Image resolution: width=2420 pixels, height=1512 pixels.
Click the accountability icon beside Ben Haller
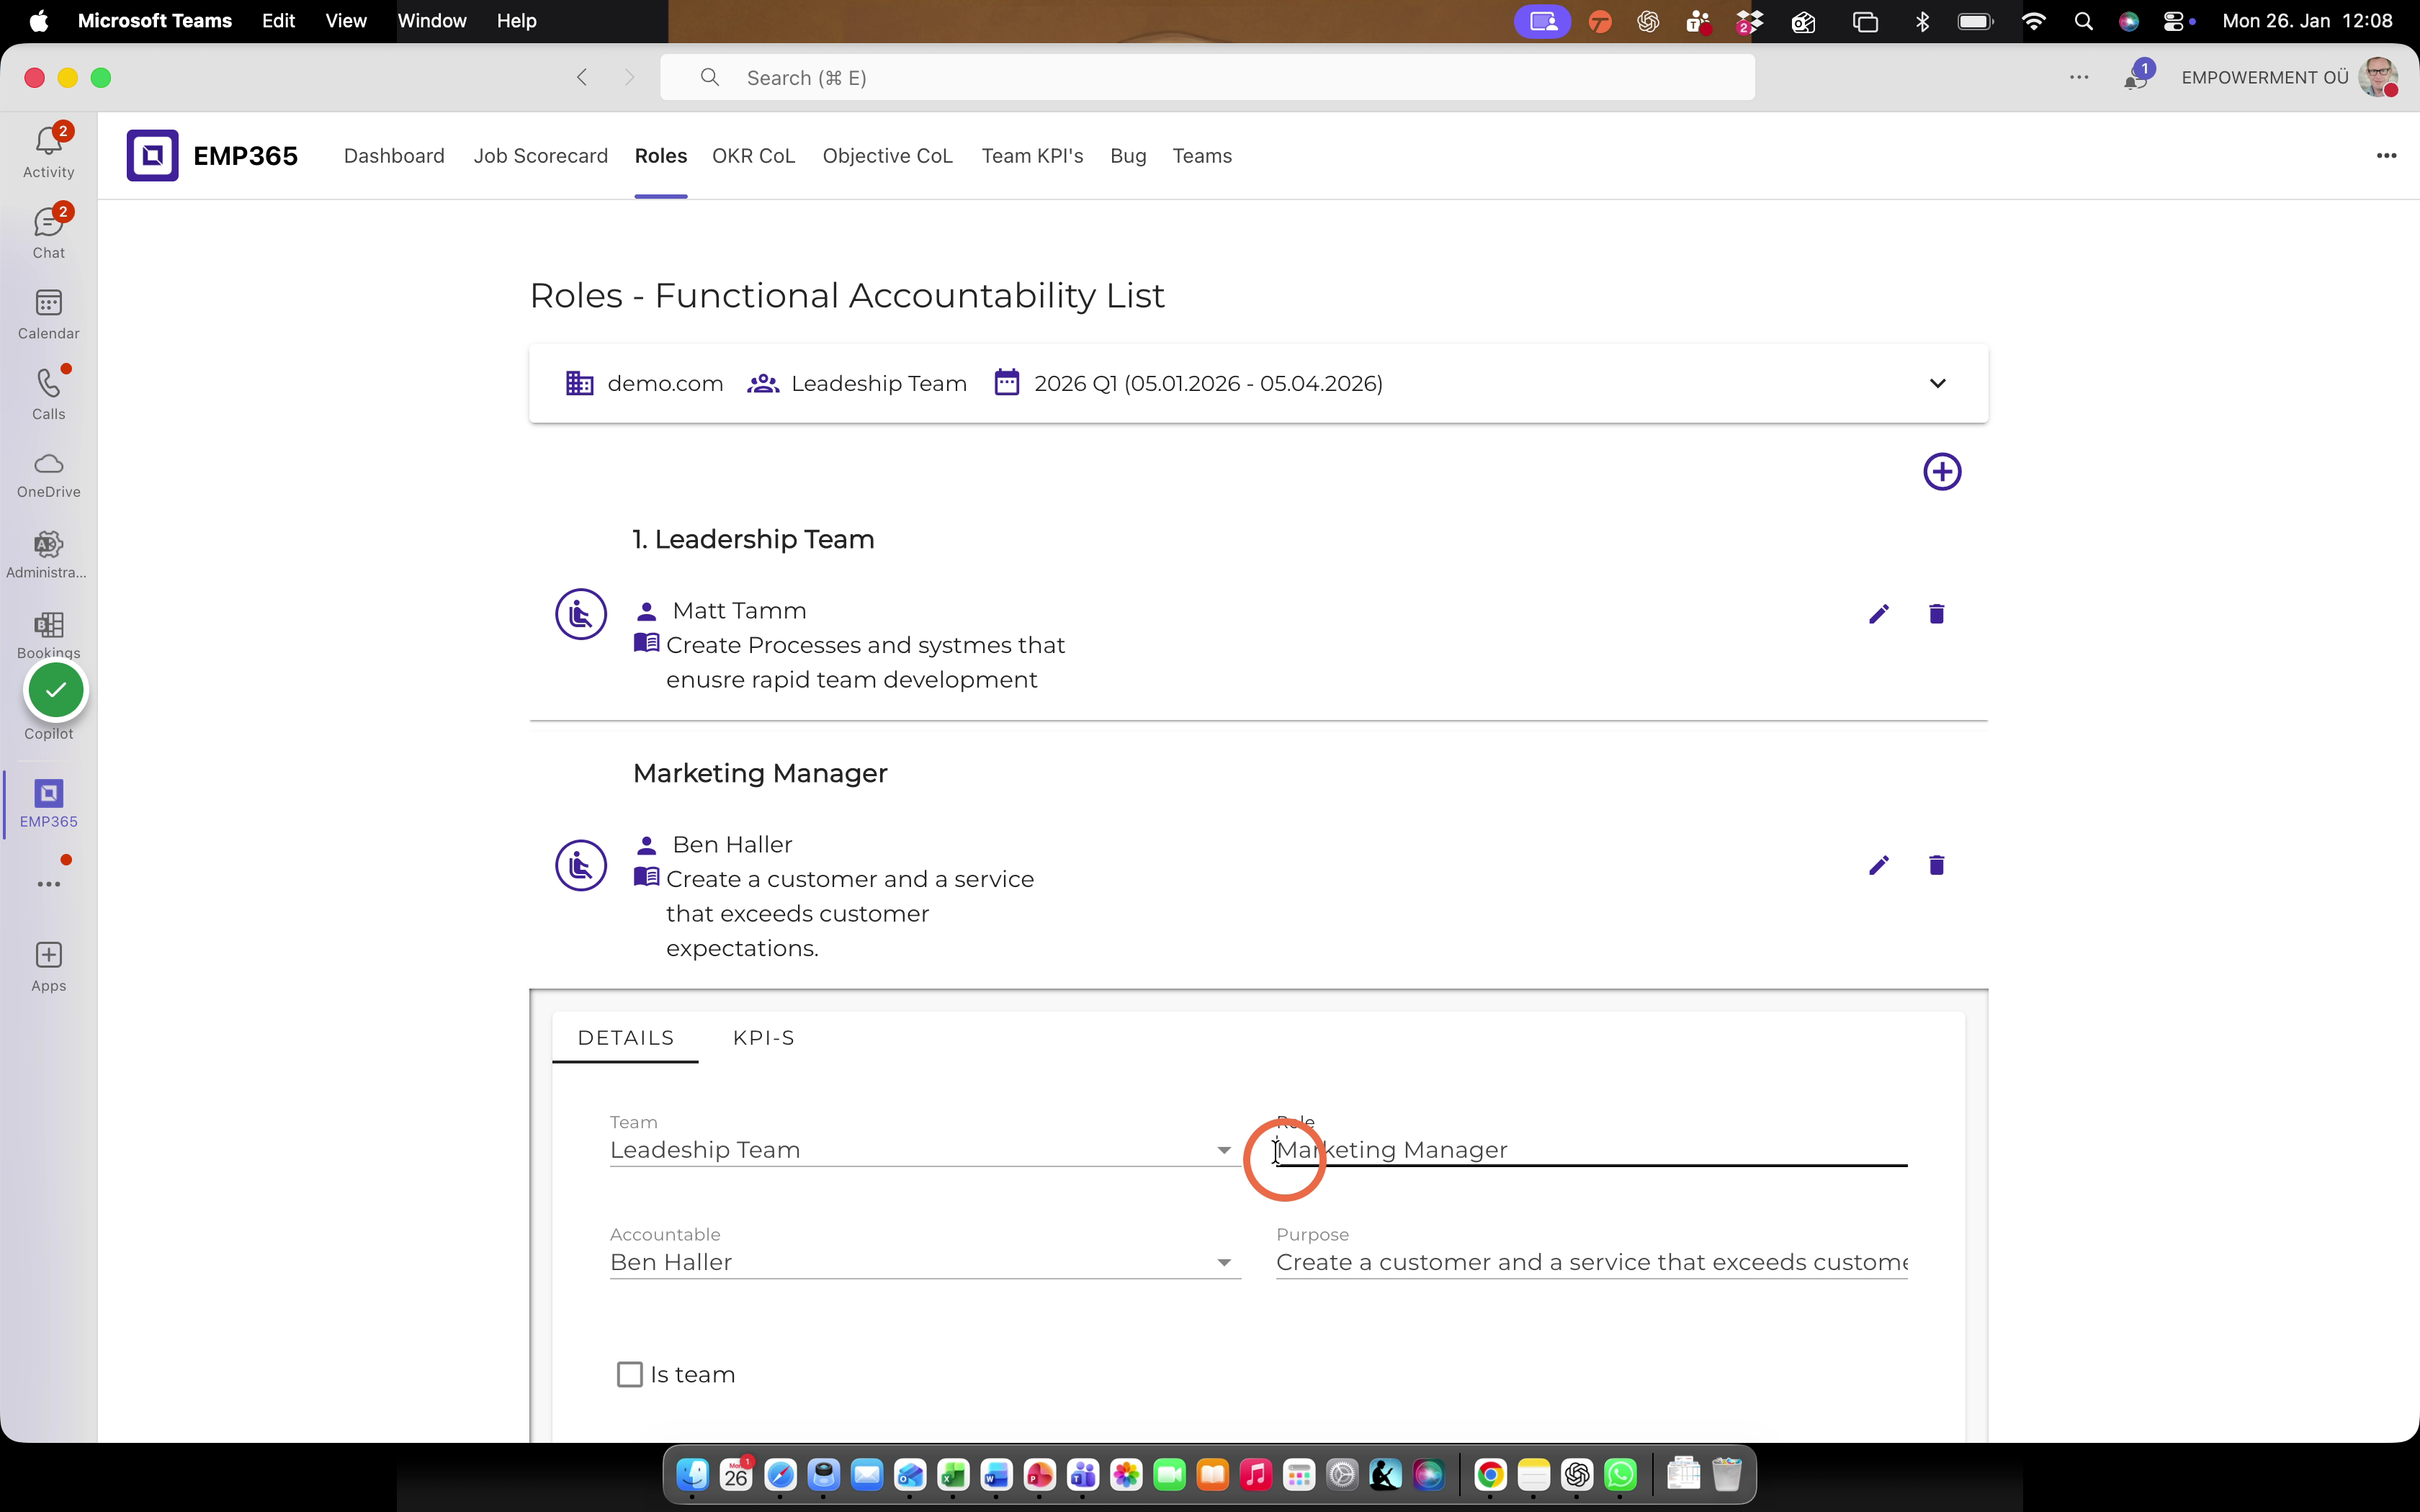[581, 865]
